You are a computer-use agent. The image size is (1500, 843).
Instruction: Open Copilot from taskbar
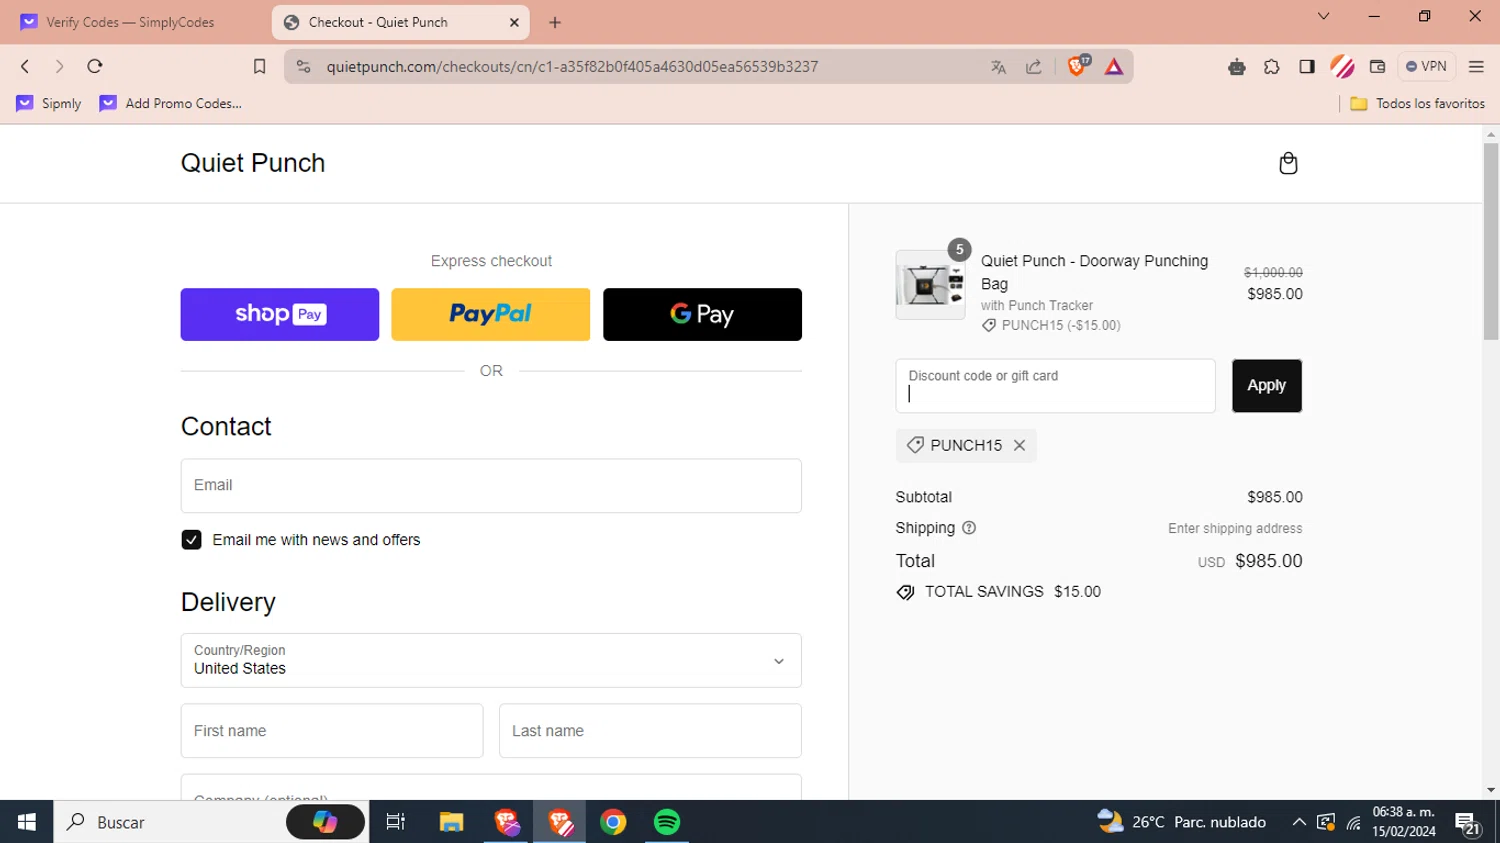tap(325, 822)
